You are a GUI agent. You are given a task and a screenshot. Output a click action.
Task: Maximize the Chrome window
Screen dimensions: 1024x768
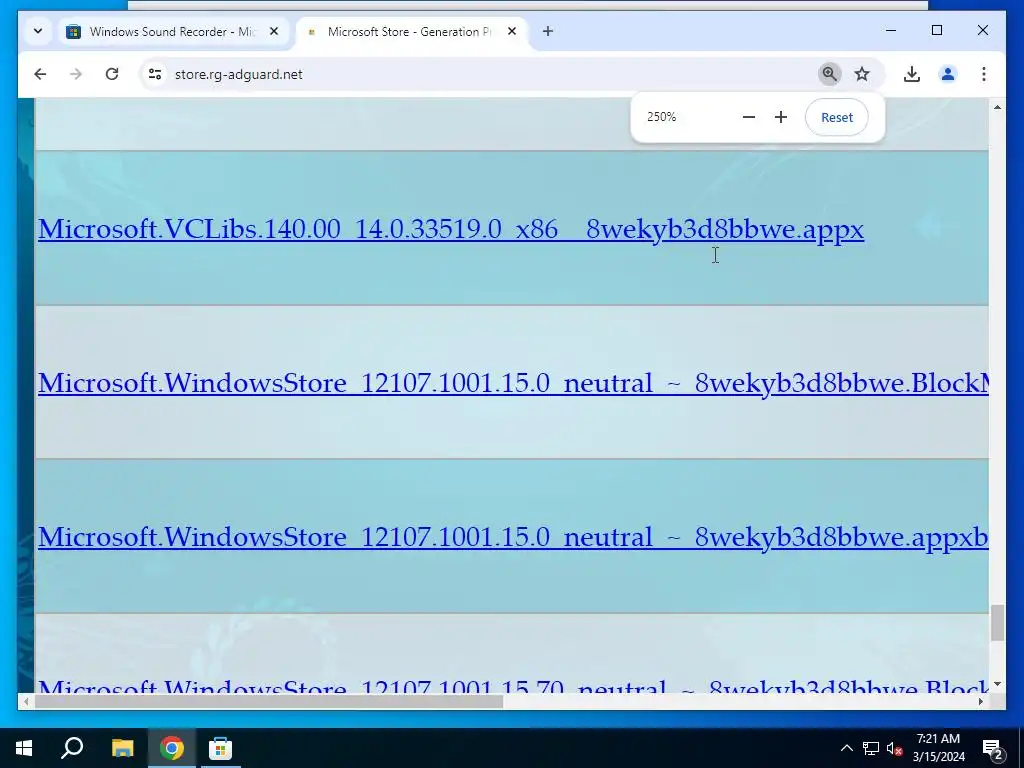[x=936, y=30]
